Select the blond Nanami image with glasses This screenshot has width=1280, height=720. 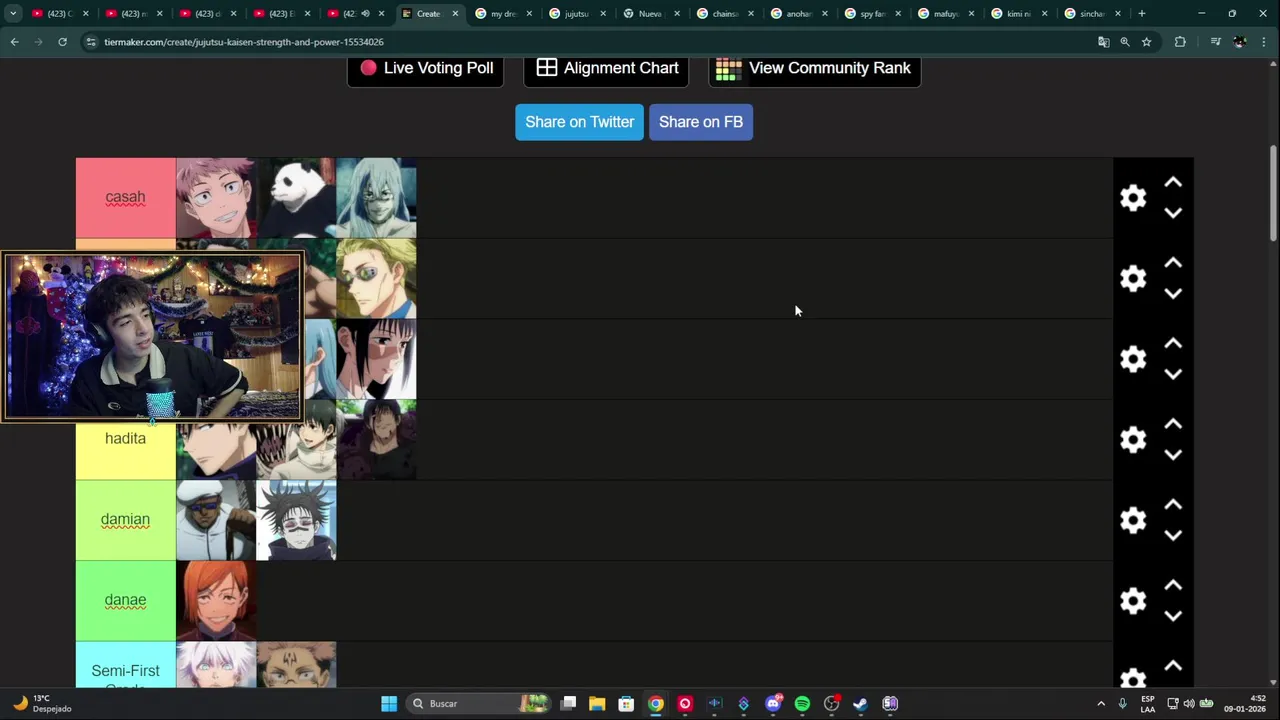pyautogui.click(x=376, y=278)
